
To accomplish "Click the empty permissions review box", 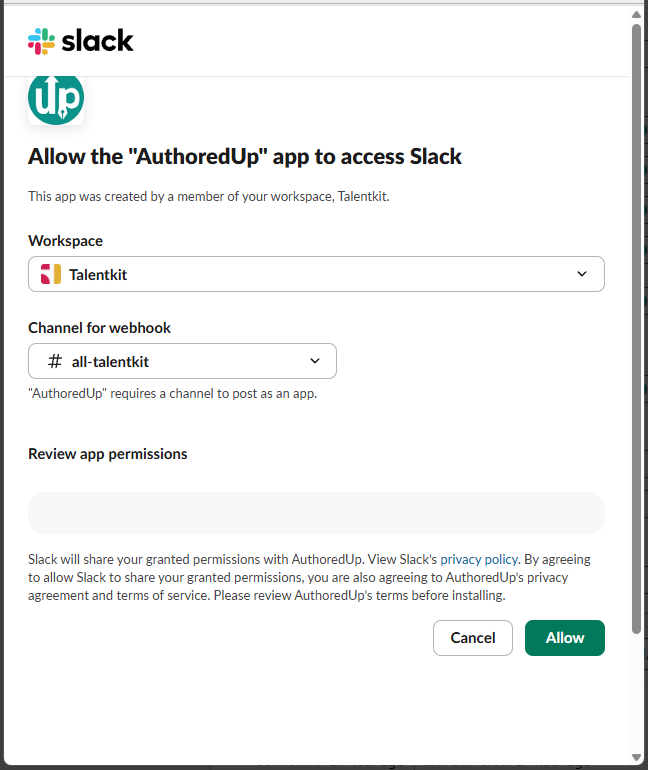I will pyautogui.click(x=316, y=513).
